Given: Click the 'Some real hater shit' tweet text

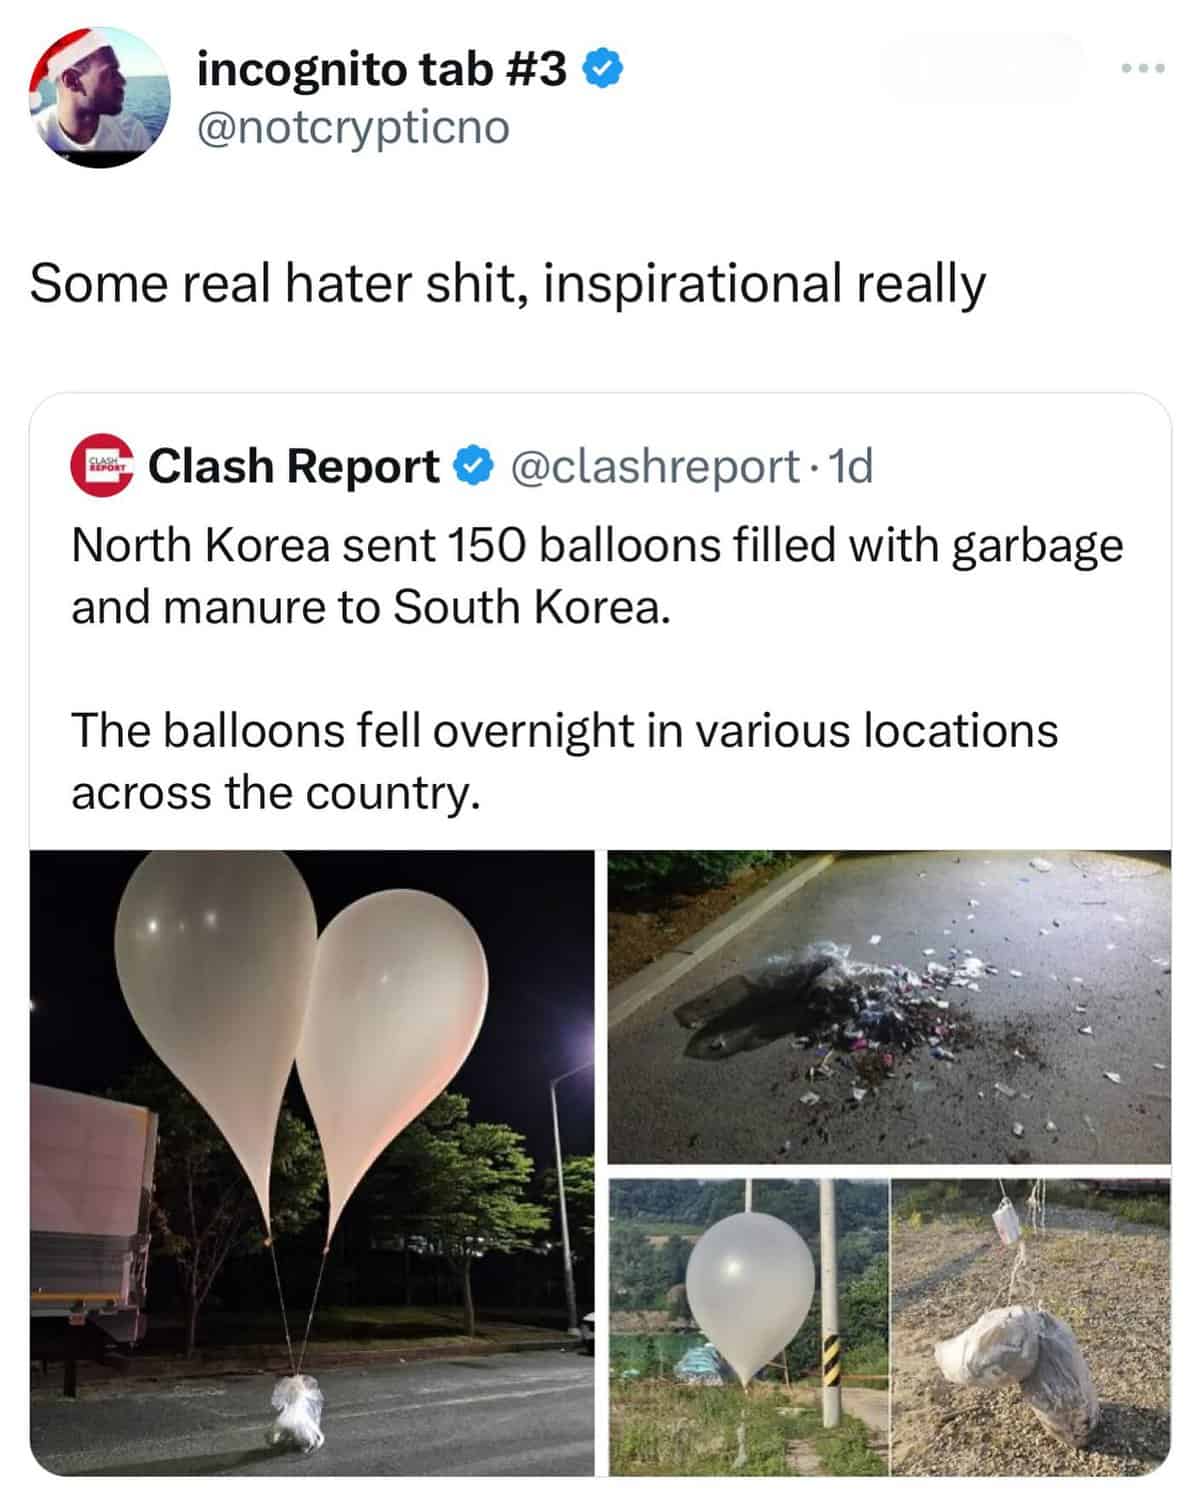Looking at the screenshot, I should (x=507, y=284).
